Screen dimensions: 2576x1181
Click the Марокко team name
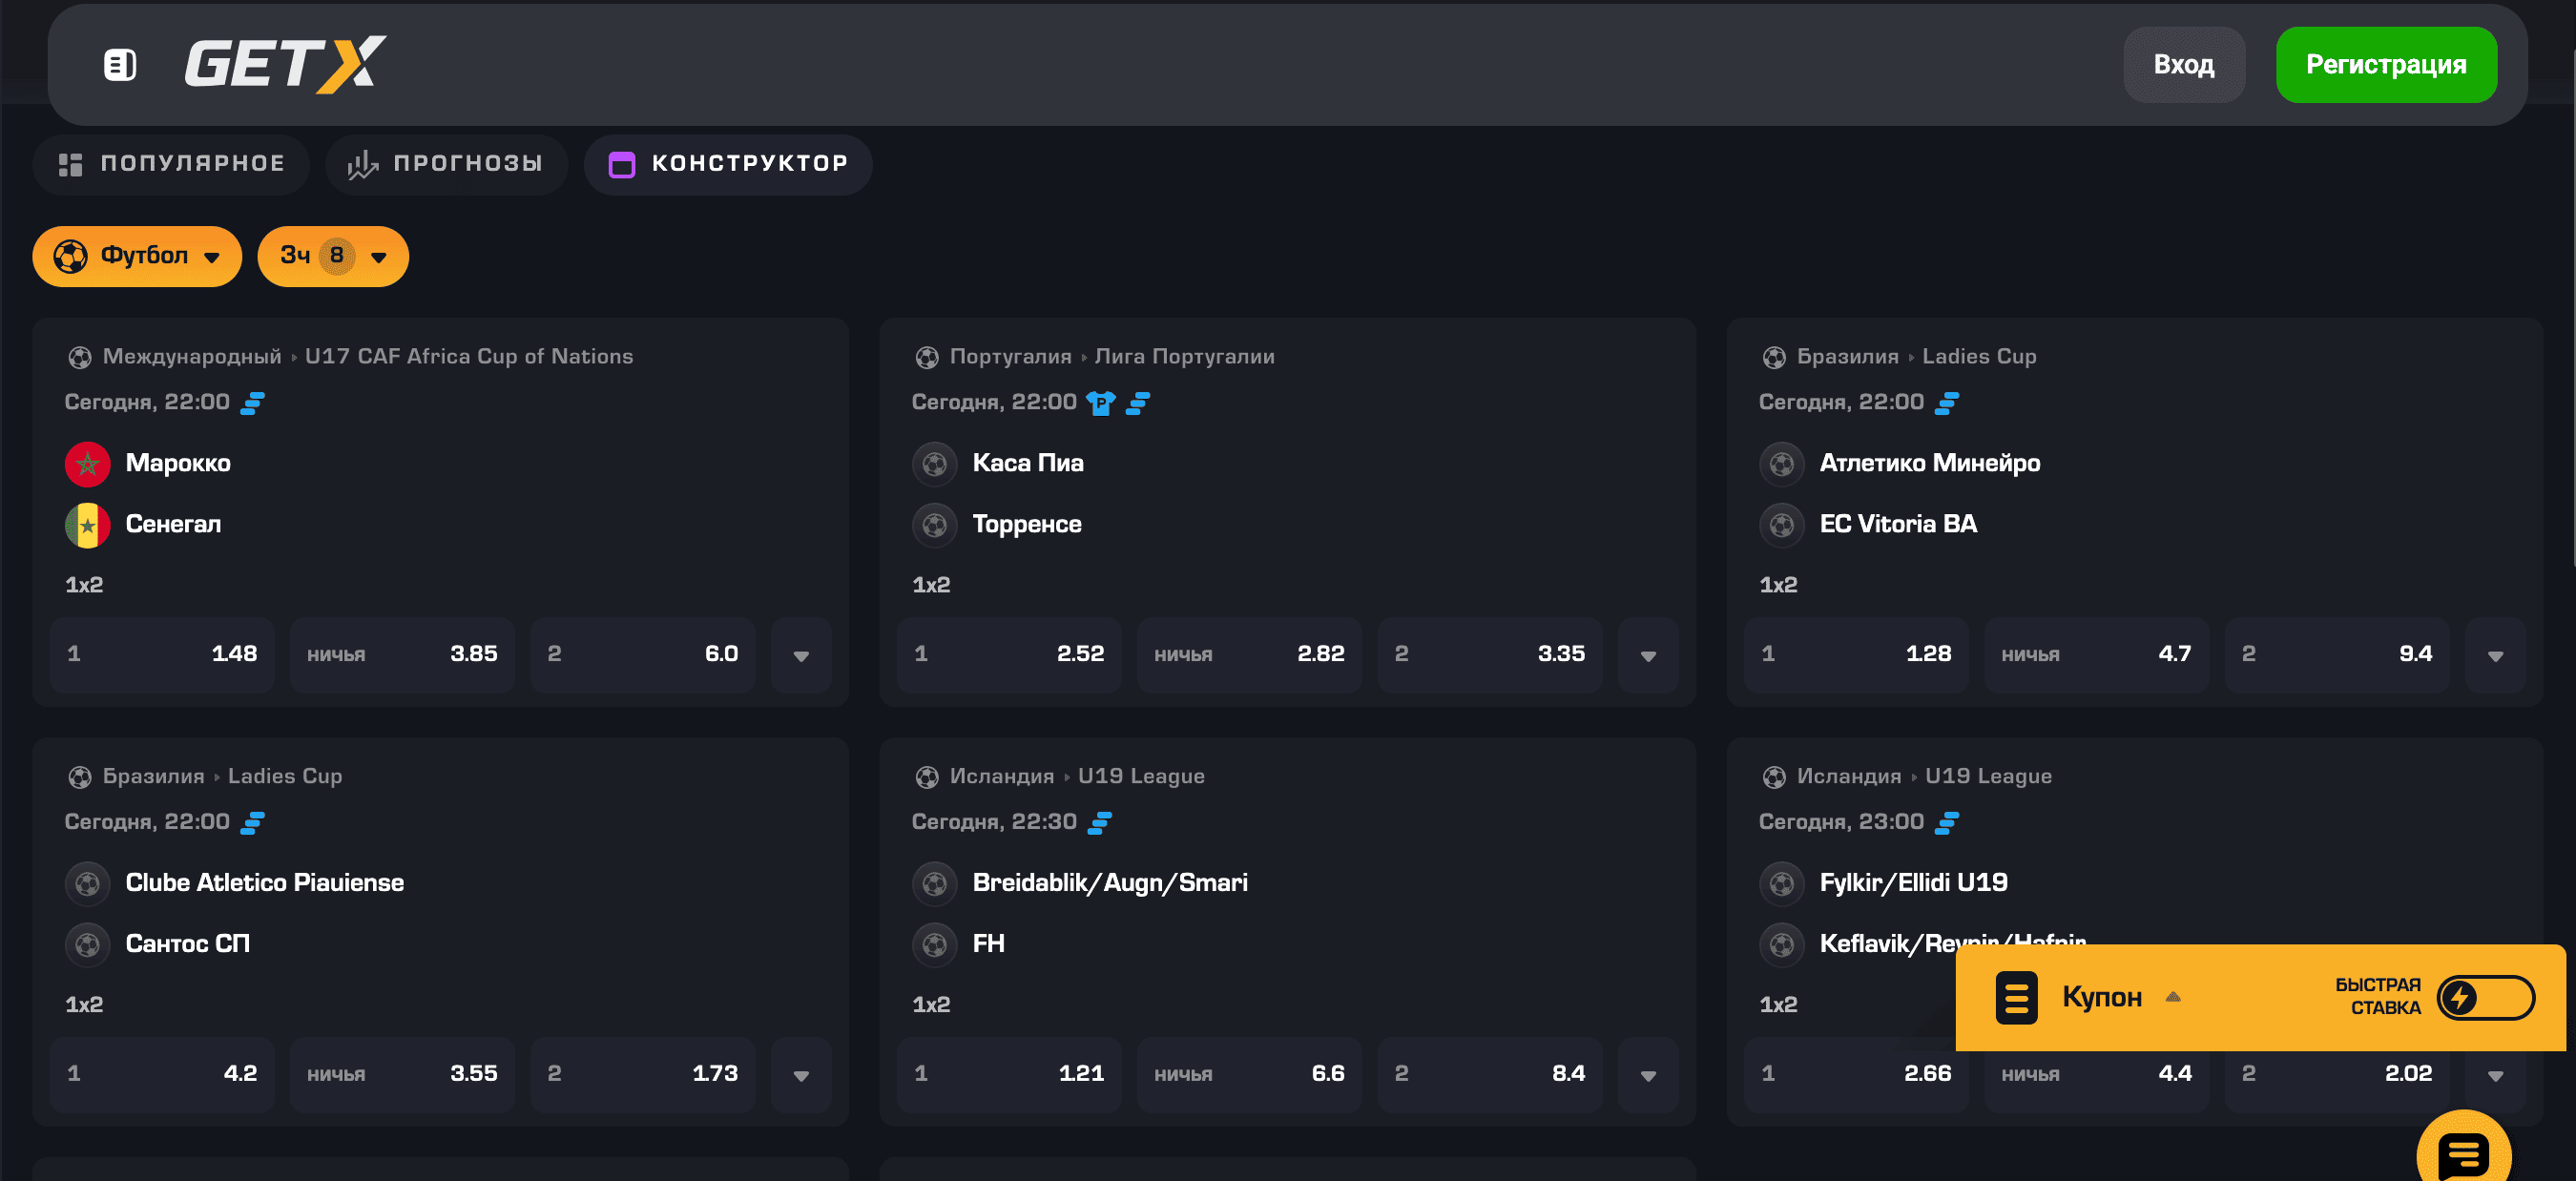pos(178,464)
